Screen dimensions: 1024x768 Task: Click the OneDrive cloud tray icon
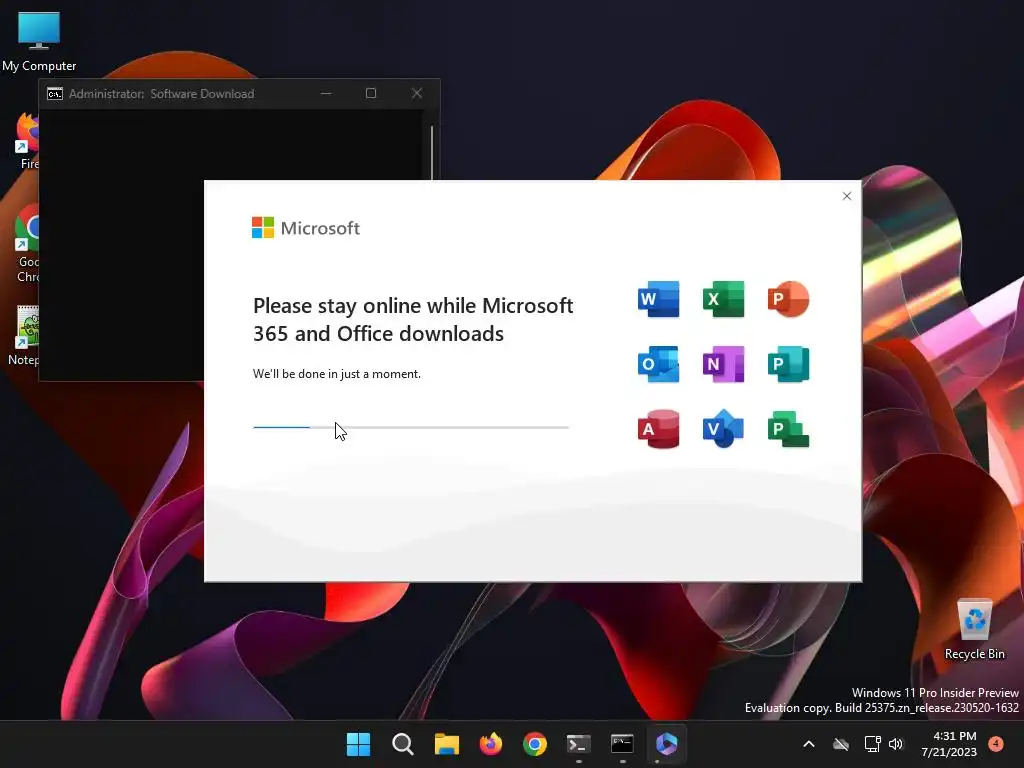coord(841,744)
